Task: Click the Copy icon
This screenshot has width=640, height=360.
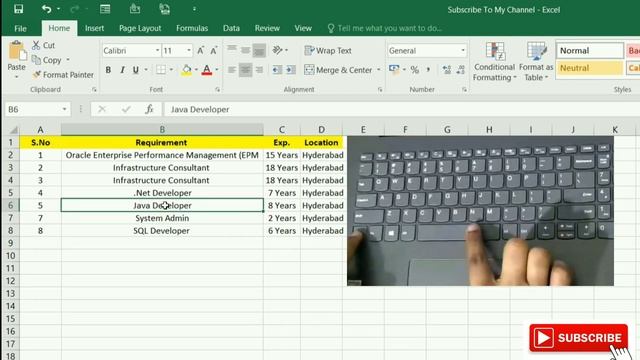Action: point(36,60)
